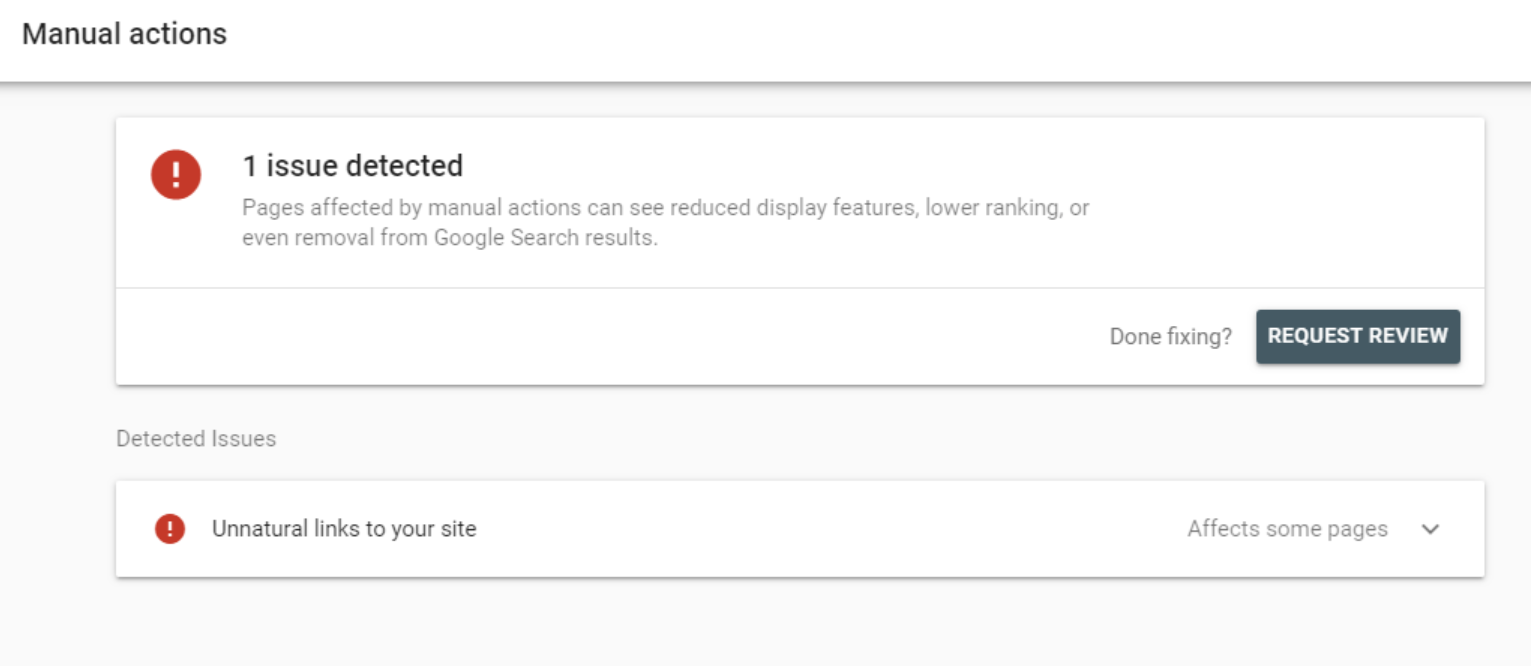This screenshot has height=666, width=1531.
Task: Expand the Unnatural links issue chevron
Action: (x=1430, y=529)
